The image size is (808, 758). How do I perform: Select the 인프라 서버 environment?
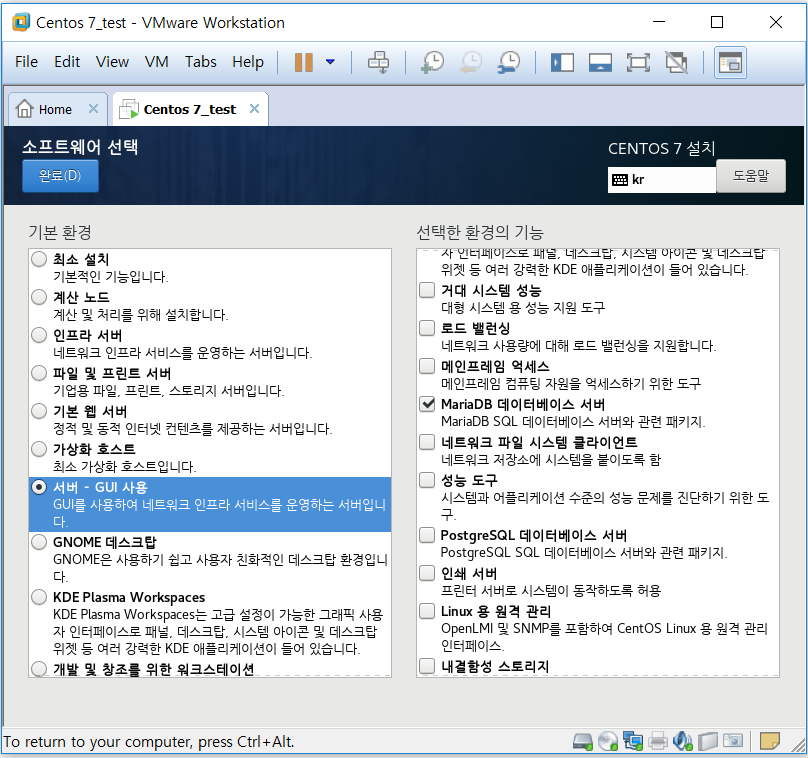click(x=39, y=335)
